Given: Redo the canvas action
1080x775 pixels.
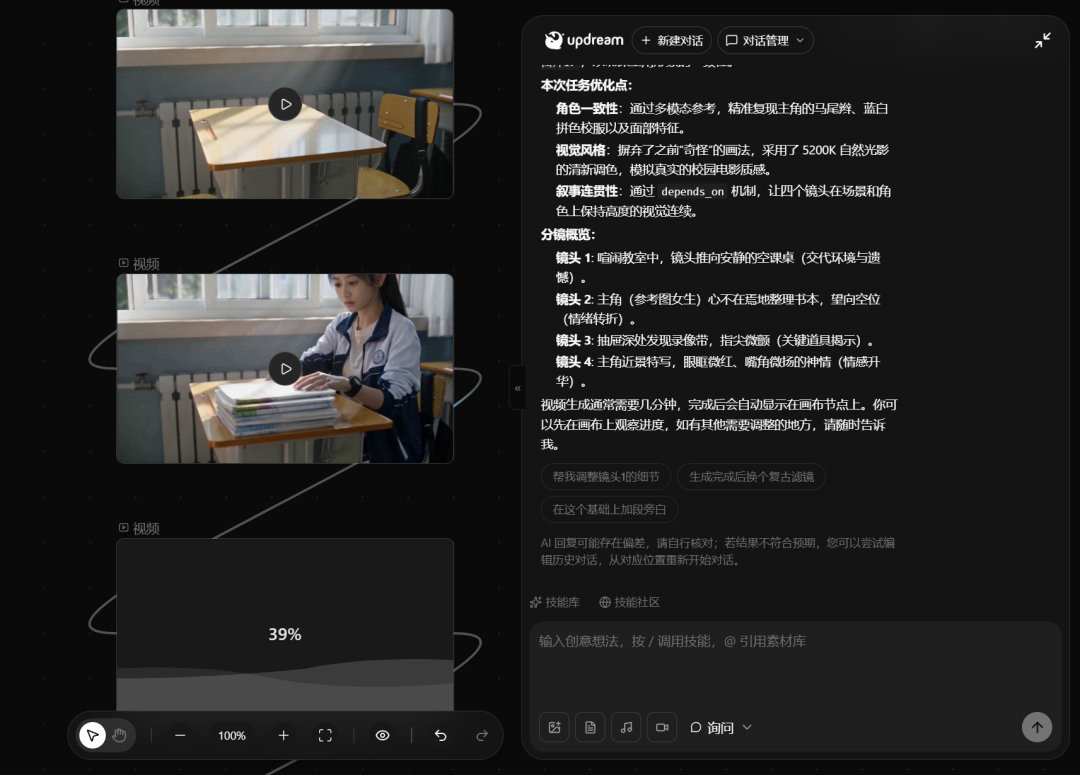Looking at the screenshot, I should [482, 736].
